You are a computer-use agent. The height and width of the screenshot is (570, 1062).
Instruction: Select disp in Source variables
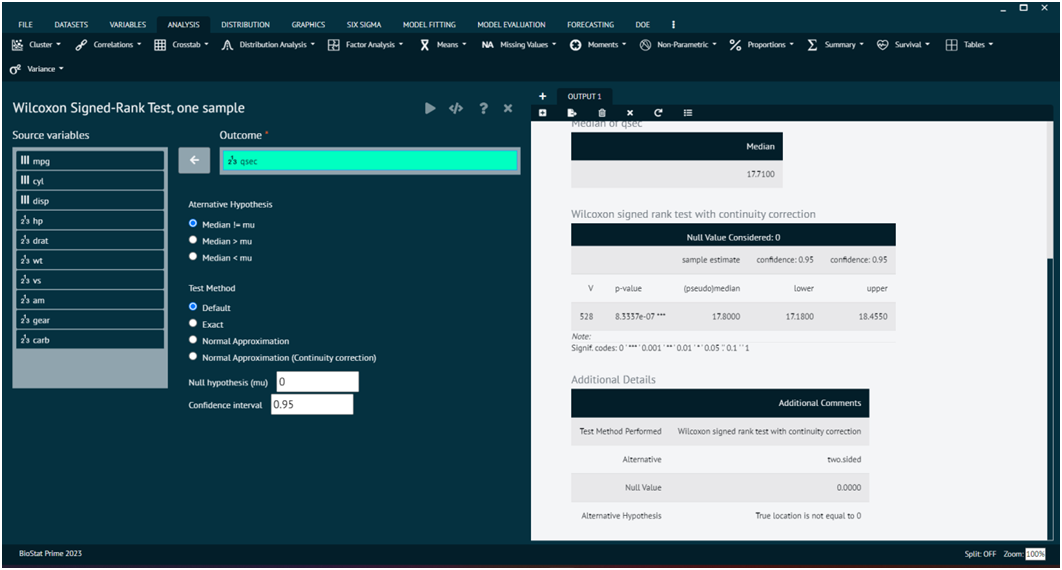(90, 200)
